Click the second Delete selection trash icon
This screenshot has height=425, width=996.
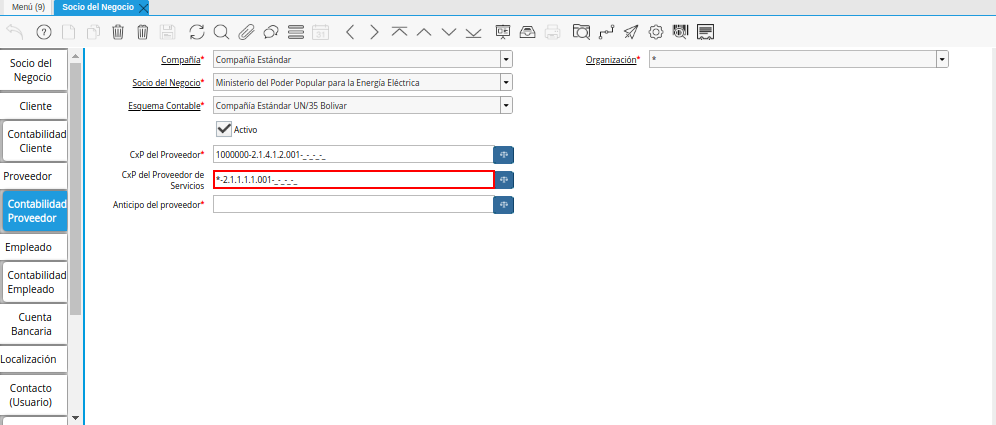click(143, 32)
